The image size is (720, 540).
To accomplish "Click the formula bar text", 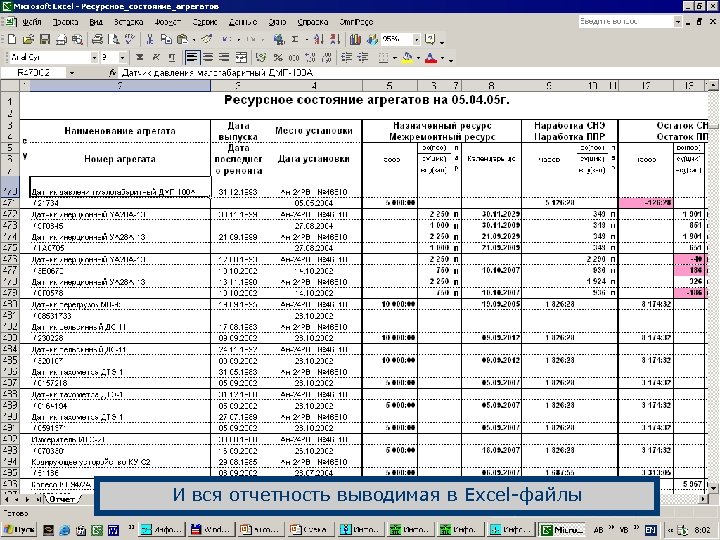I will click(x=217, y=73).
